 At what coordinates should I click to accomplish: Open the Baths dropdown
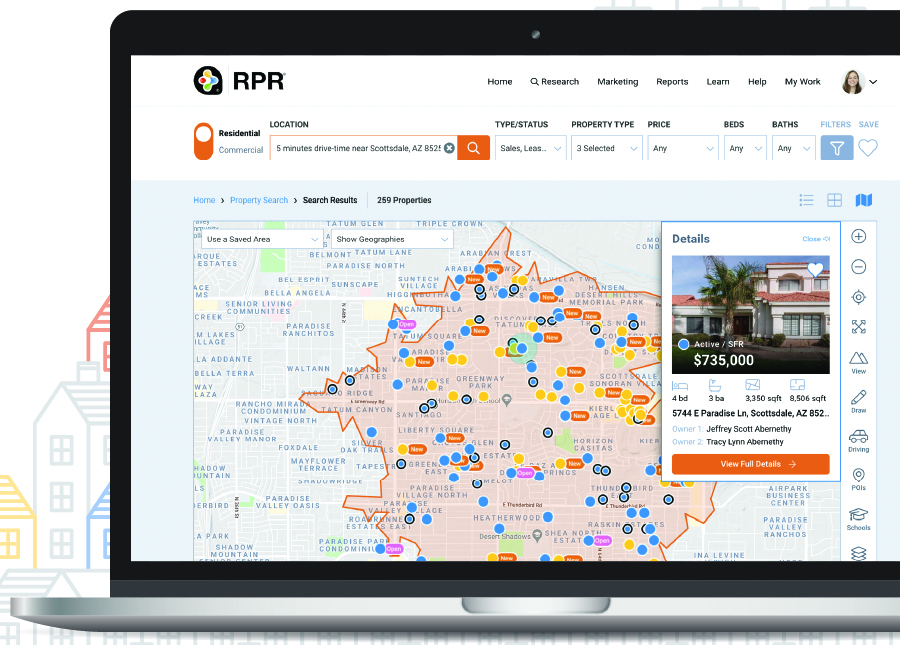(793, 148)
